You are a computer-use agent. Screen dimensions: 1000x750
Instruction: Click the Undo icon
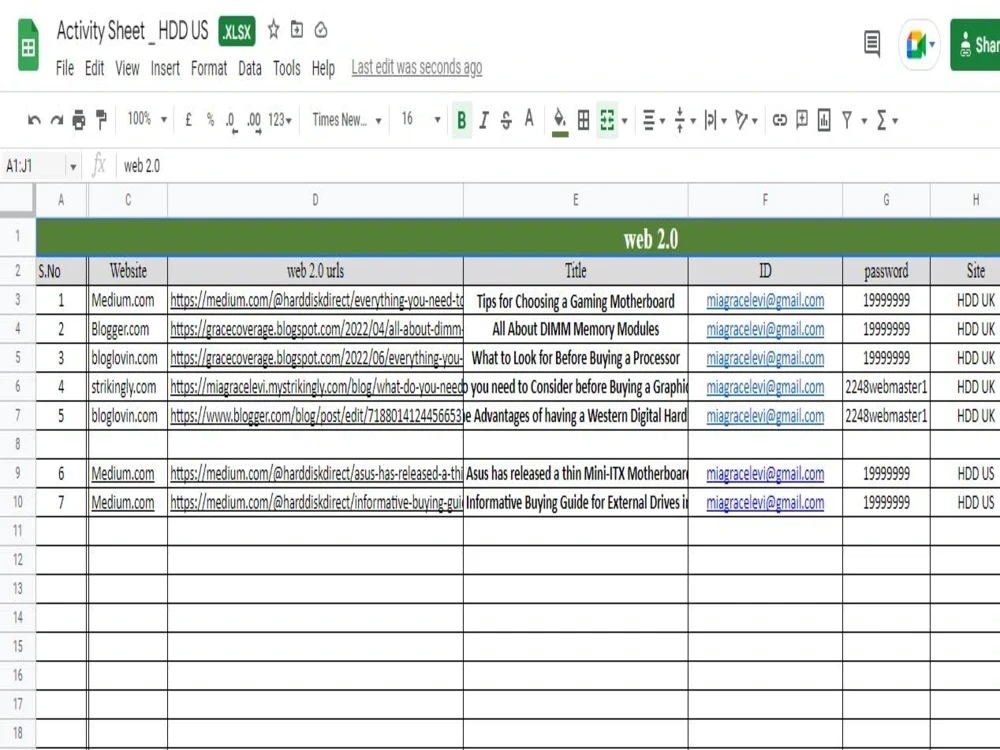point(34,120)
